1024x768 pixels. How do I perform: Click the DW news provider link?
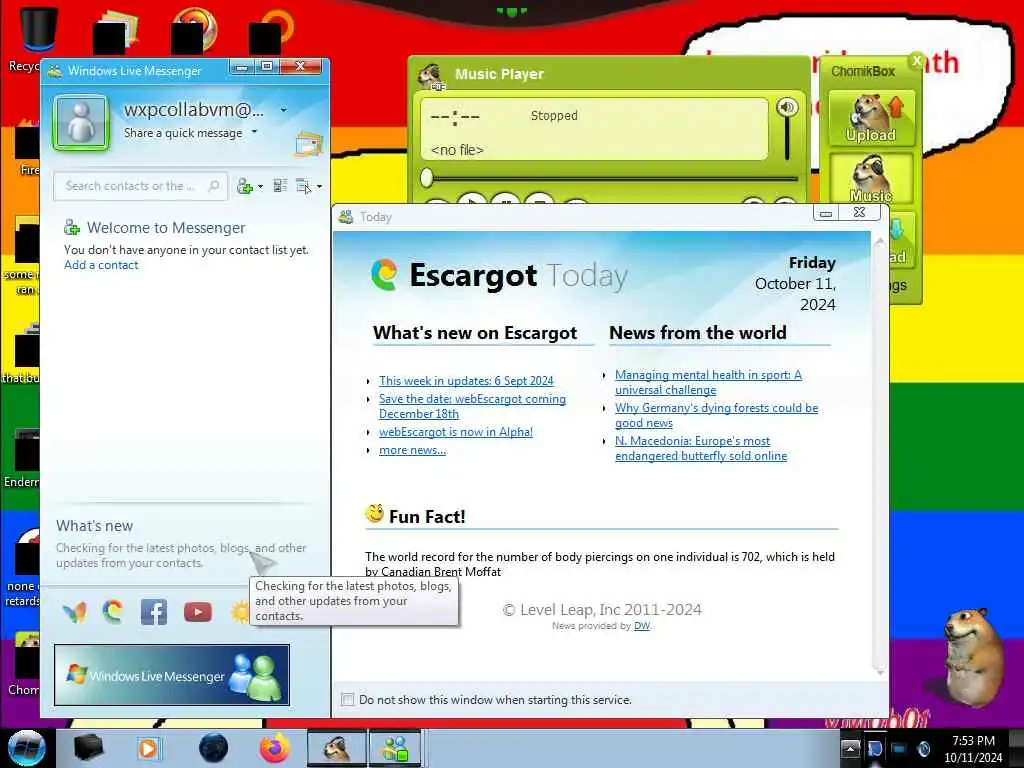(x=642, y=626)
